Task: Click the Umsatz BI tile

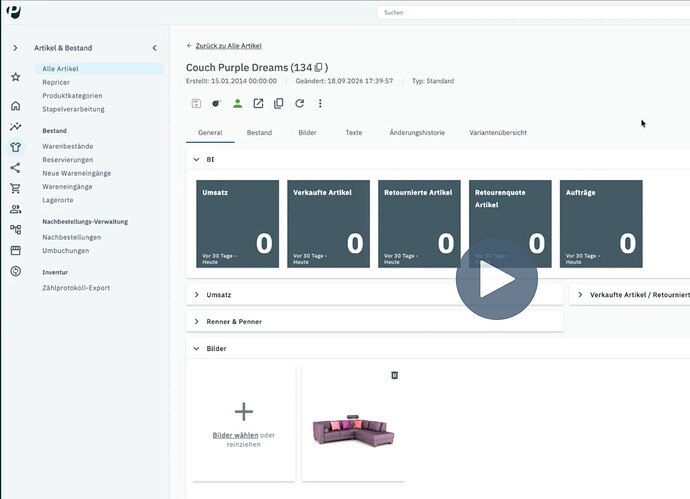Action: pos(238,224)
